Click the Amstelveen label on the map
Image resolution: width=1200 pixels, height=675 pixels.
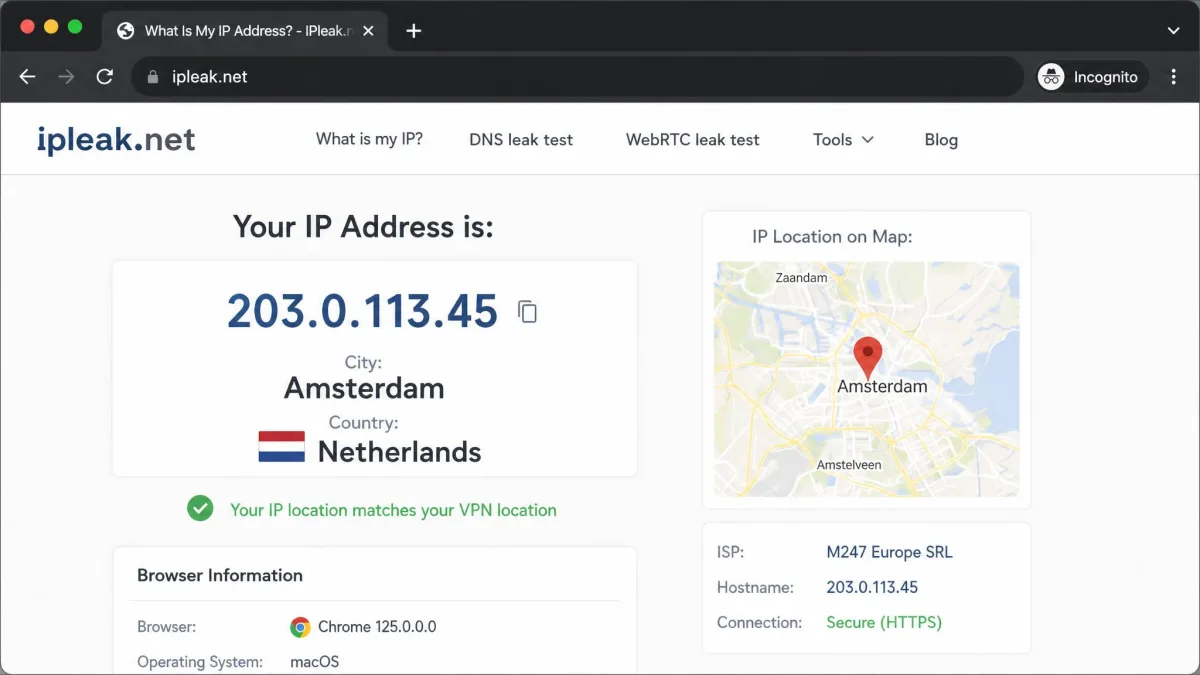849,465
